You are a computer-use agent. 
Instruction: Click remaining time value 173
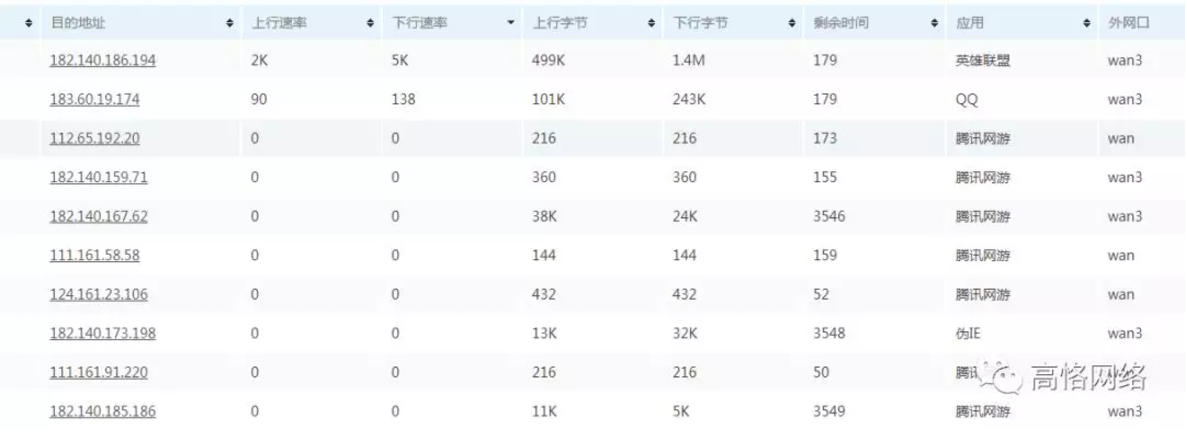825,139
